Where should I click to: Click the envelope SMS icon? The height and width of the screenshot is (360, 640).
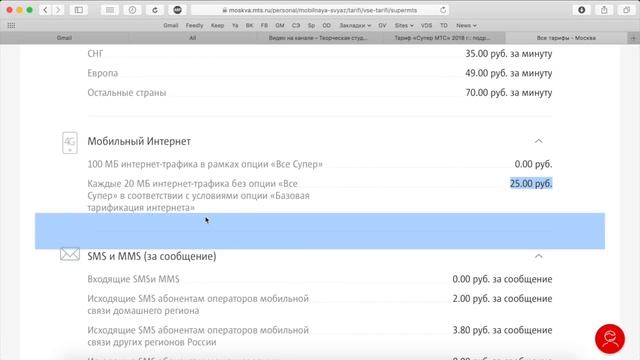coord(70,254)
